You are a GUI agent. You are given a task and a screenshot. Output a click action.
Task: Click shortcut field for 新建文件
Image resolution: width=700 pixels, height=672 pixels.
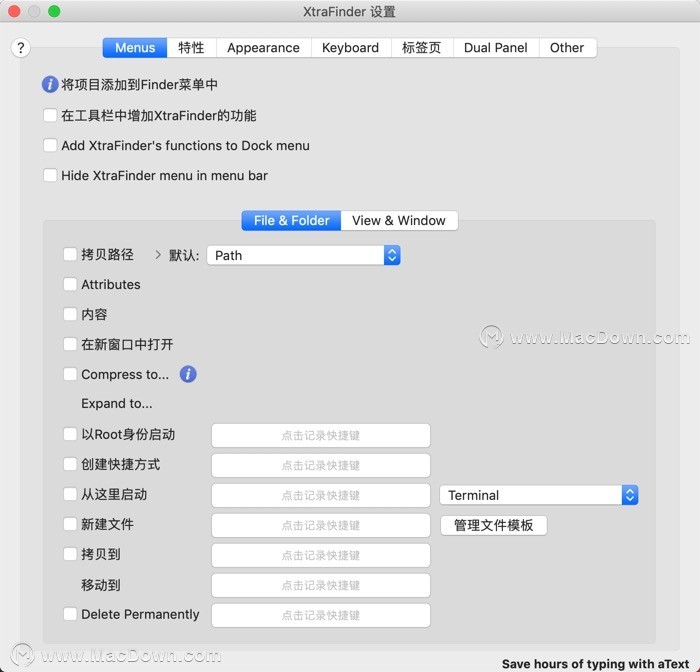click(x=321, y=525)
